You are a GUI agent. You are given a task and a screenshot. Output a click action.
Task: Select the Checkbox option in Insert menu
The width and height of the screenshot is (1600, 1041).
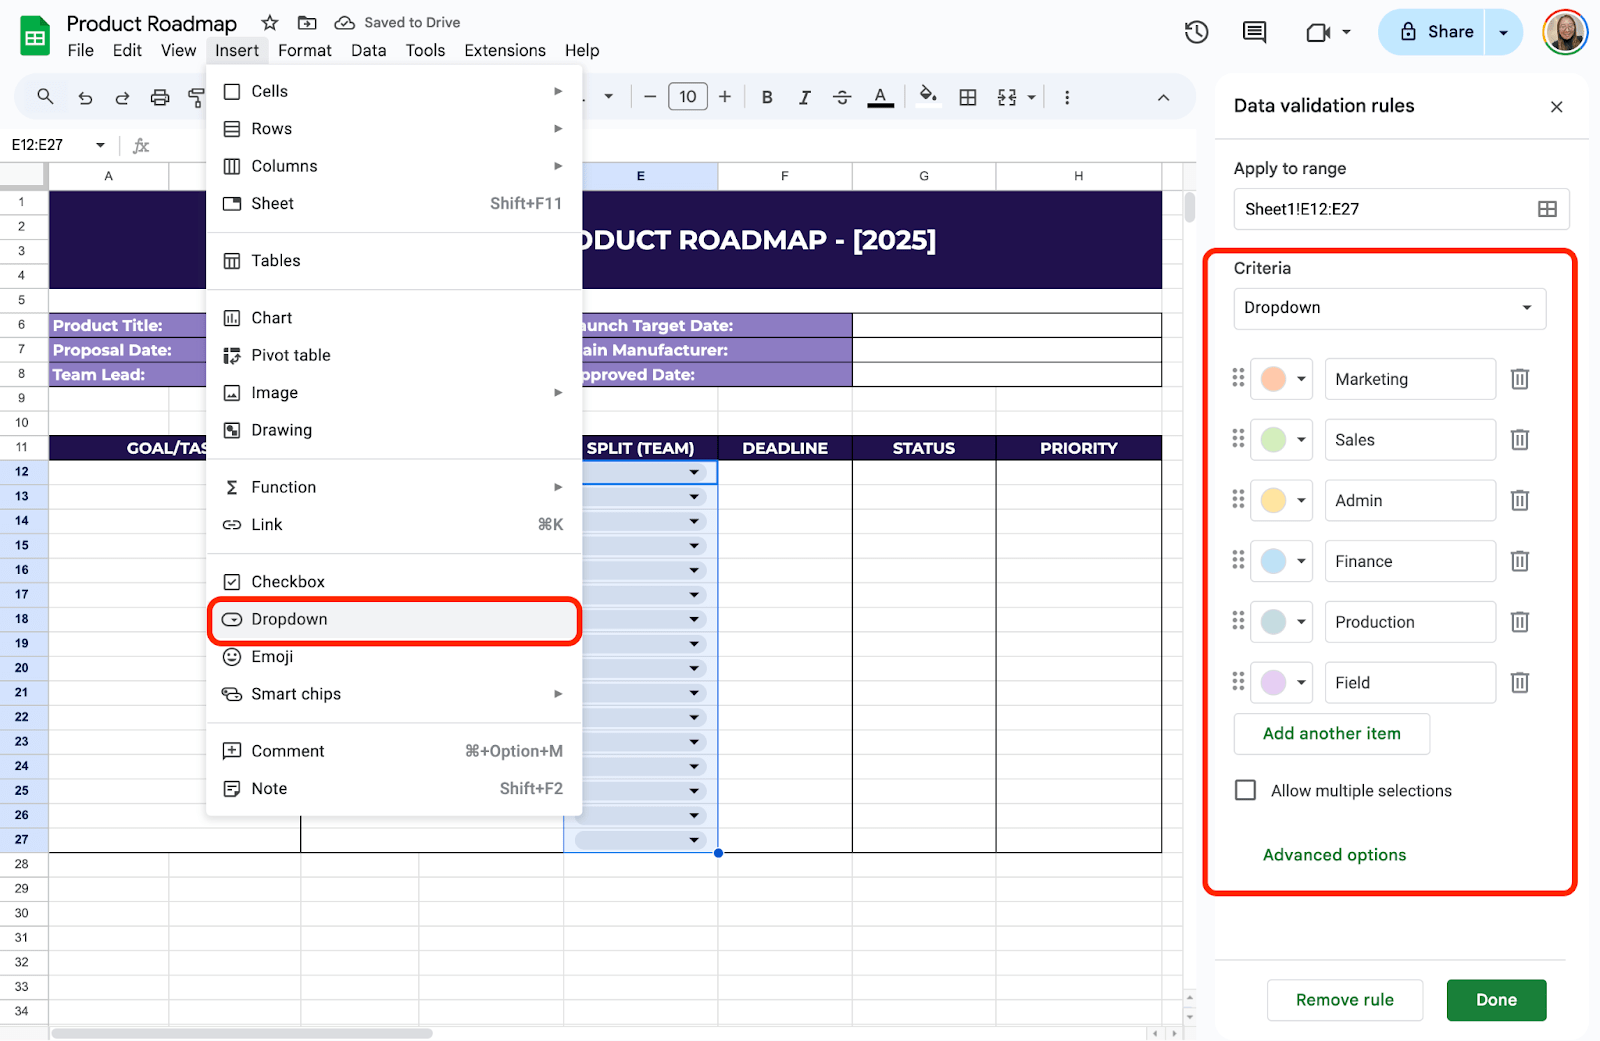[288, 581]
